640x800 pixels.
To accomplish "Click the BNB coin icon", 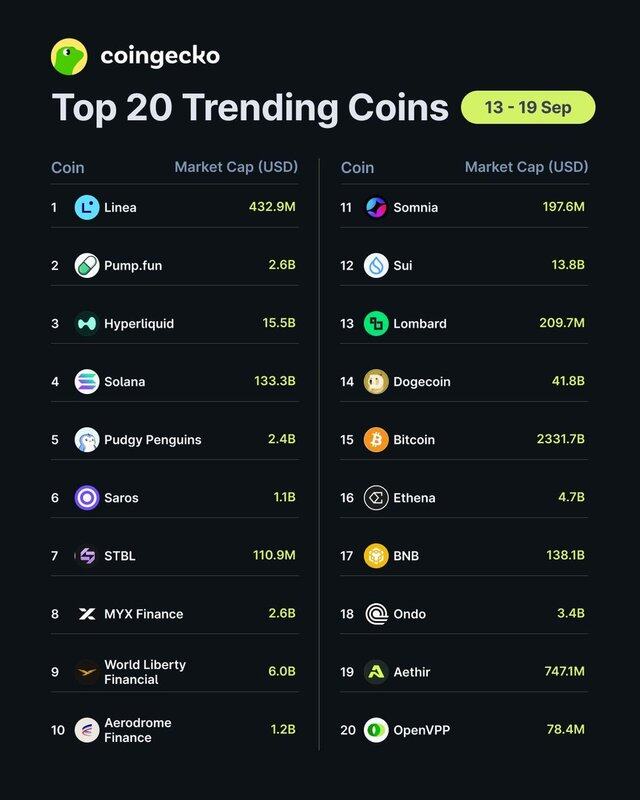I will 376,556.
